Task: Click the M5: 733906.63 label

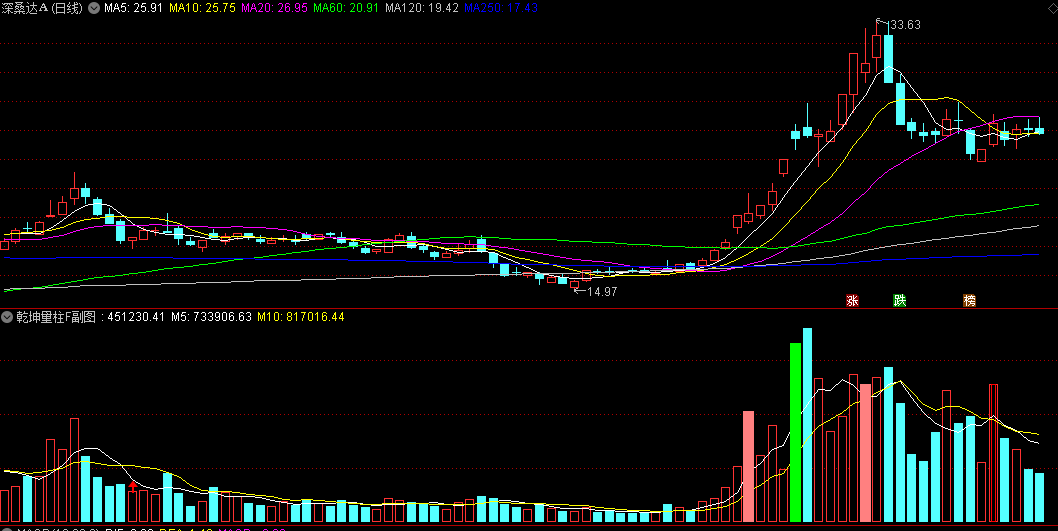Action: click(211, 317)
